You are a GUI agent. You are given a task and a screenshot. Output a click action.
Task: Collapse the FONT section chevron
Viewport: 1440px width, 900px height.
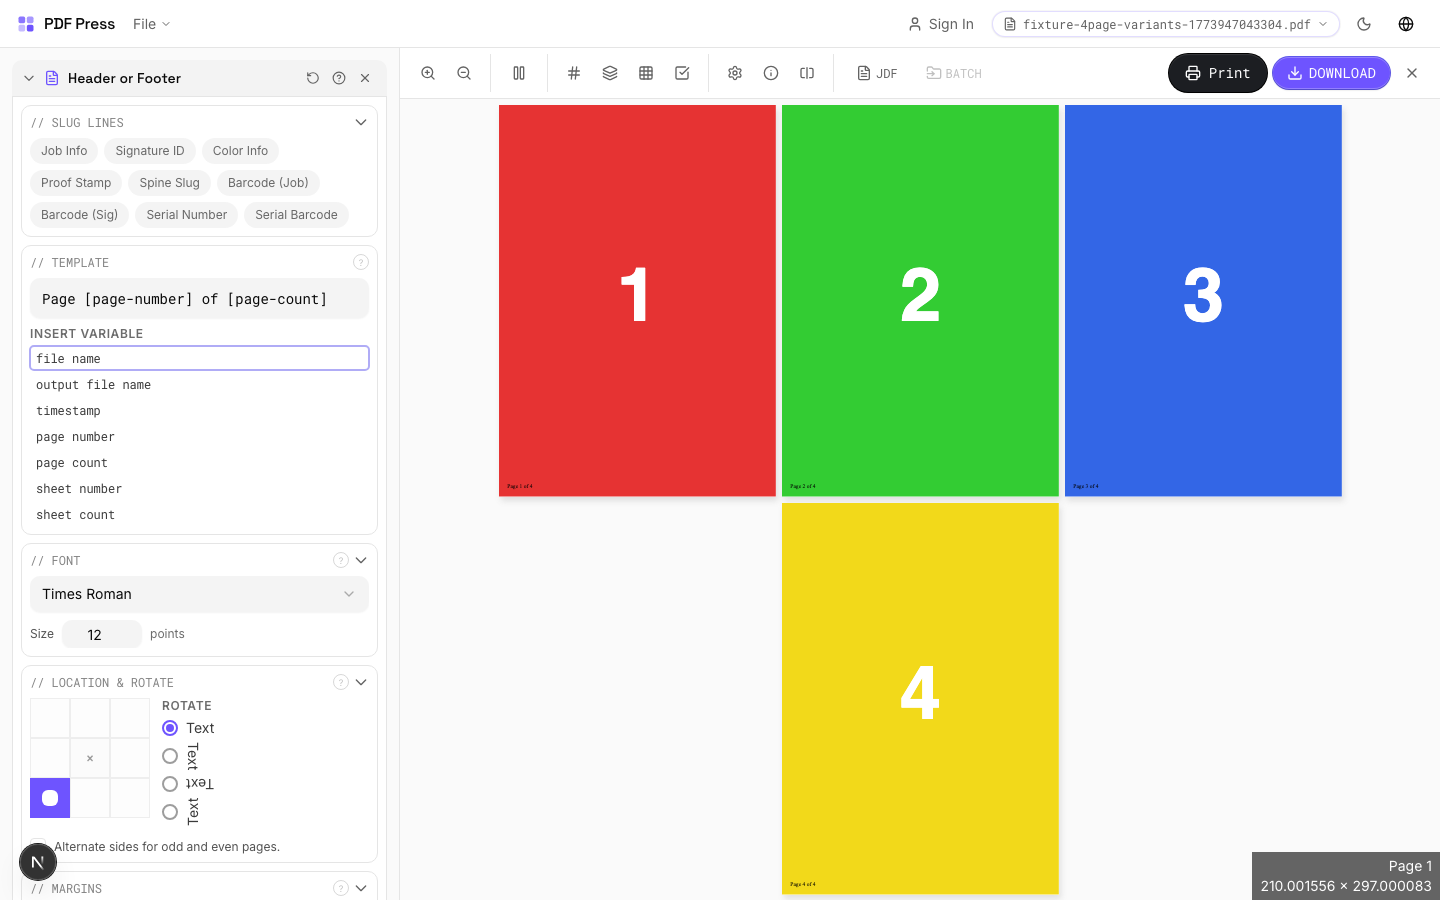coord(361,560)
